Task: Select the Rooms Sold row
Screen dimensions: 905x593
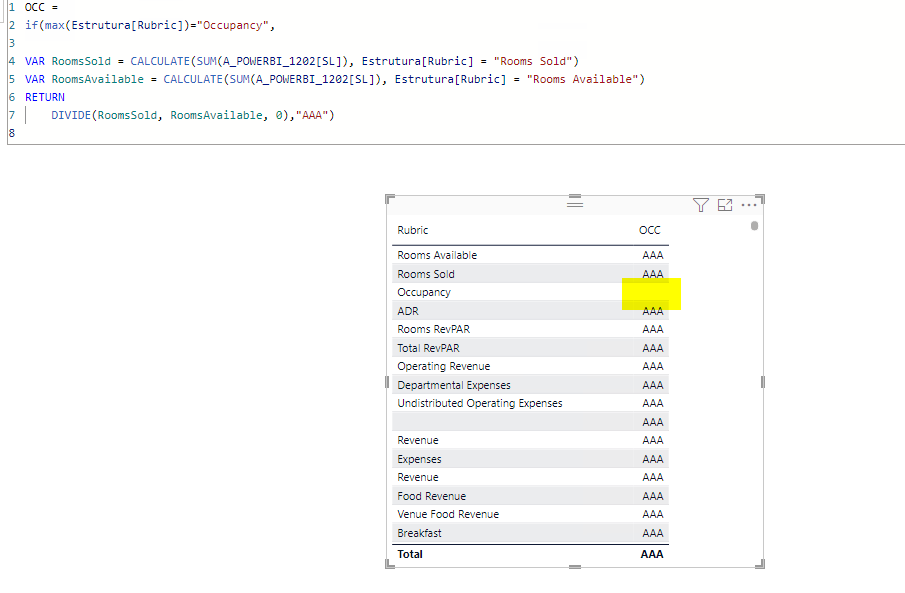Action: (x=530, y=274)
